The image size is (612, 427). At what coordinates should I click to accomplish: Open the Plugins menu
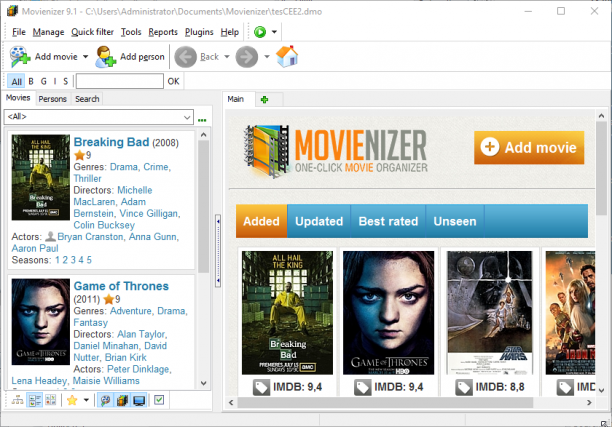(199, 32)
